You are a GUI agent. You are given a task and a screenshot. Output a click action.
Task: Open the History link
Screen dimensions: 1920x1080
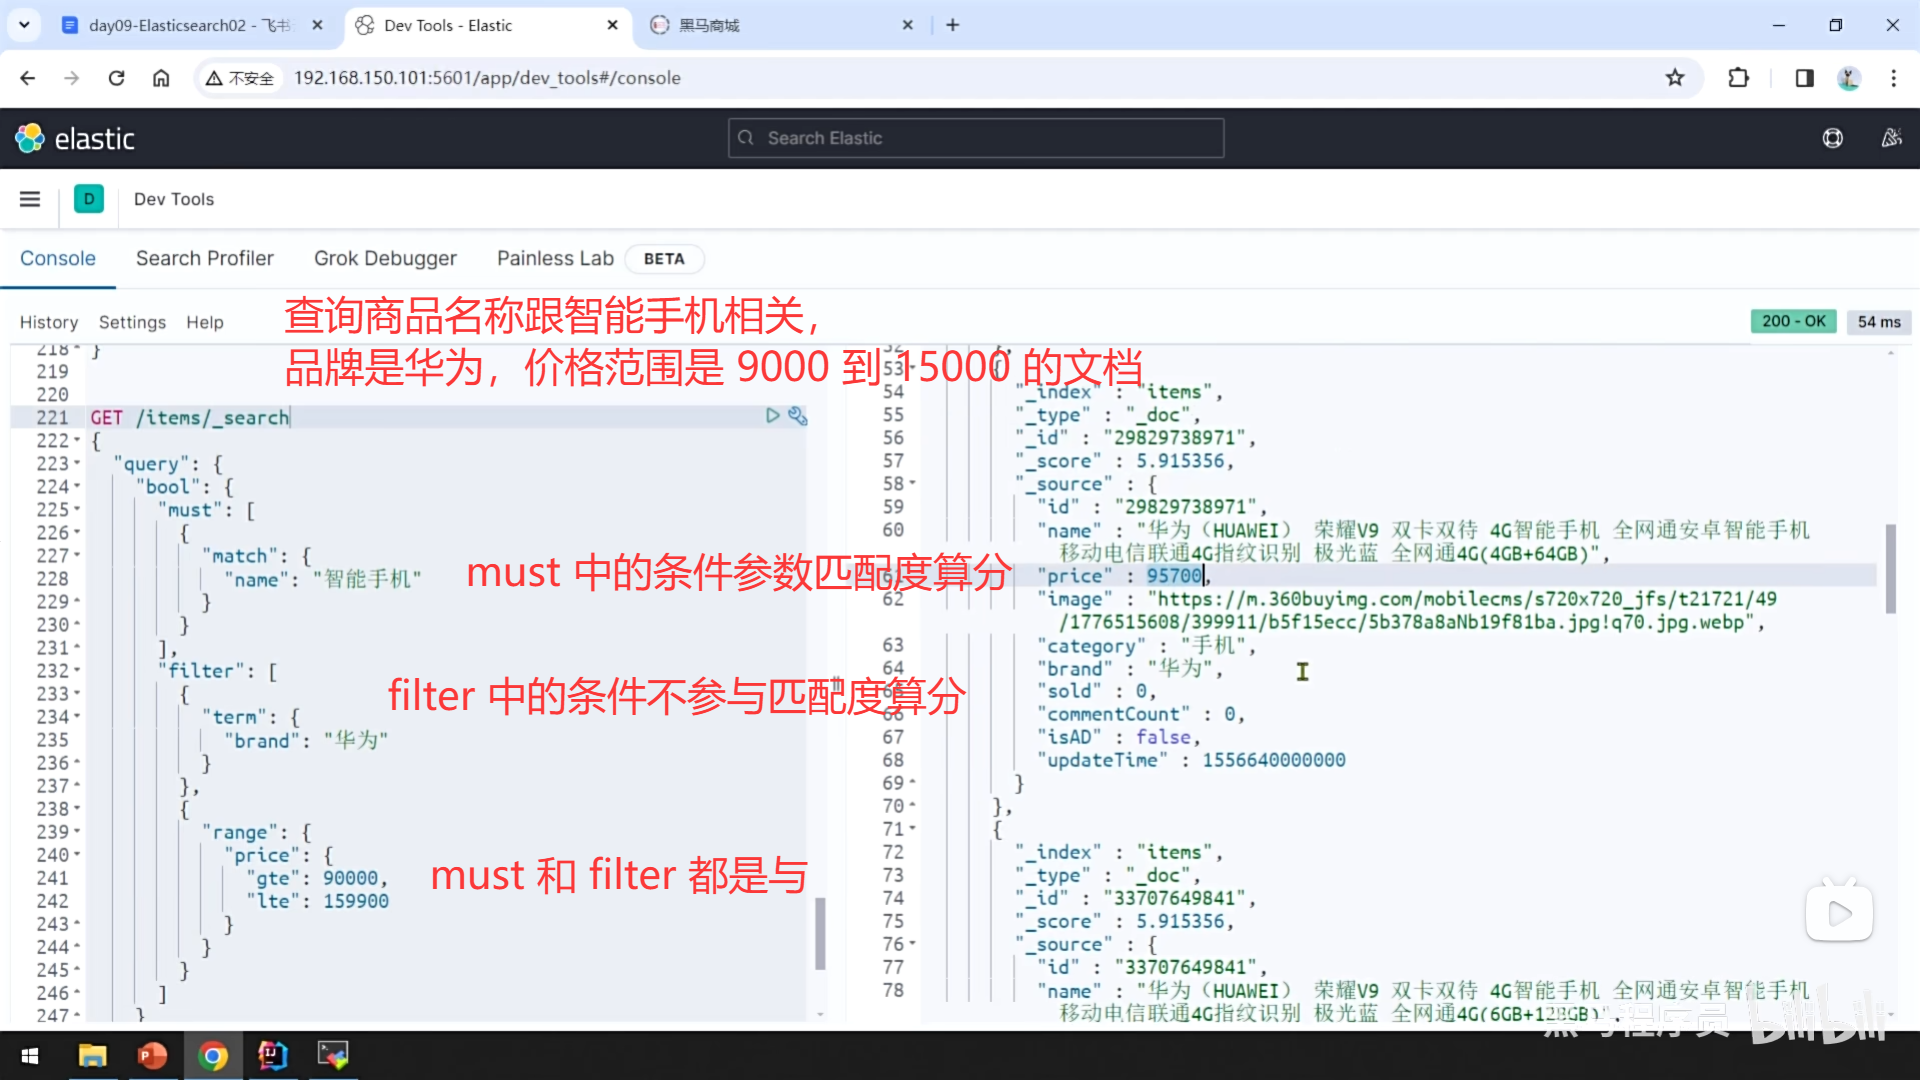(x=48, y=322)
